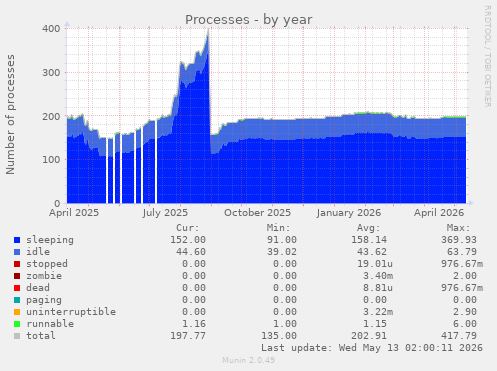Click the 'runnable' legend label
Viewport: 497px width, 371px height.
click(50, 324)
